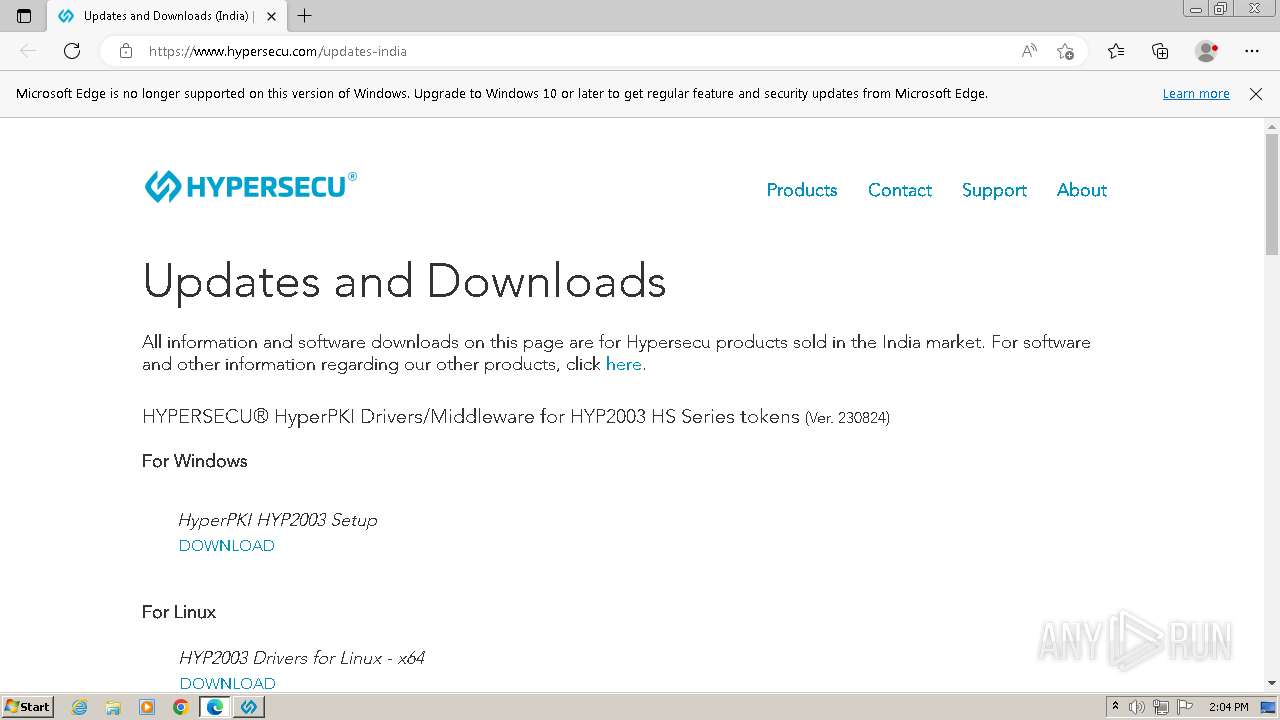Open the media player taskbar icon
Viewport: 1280px width, 720px height.
[x=147, y=707]
